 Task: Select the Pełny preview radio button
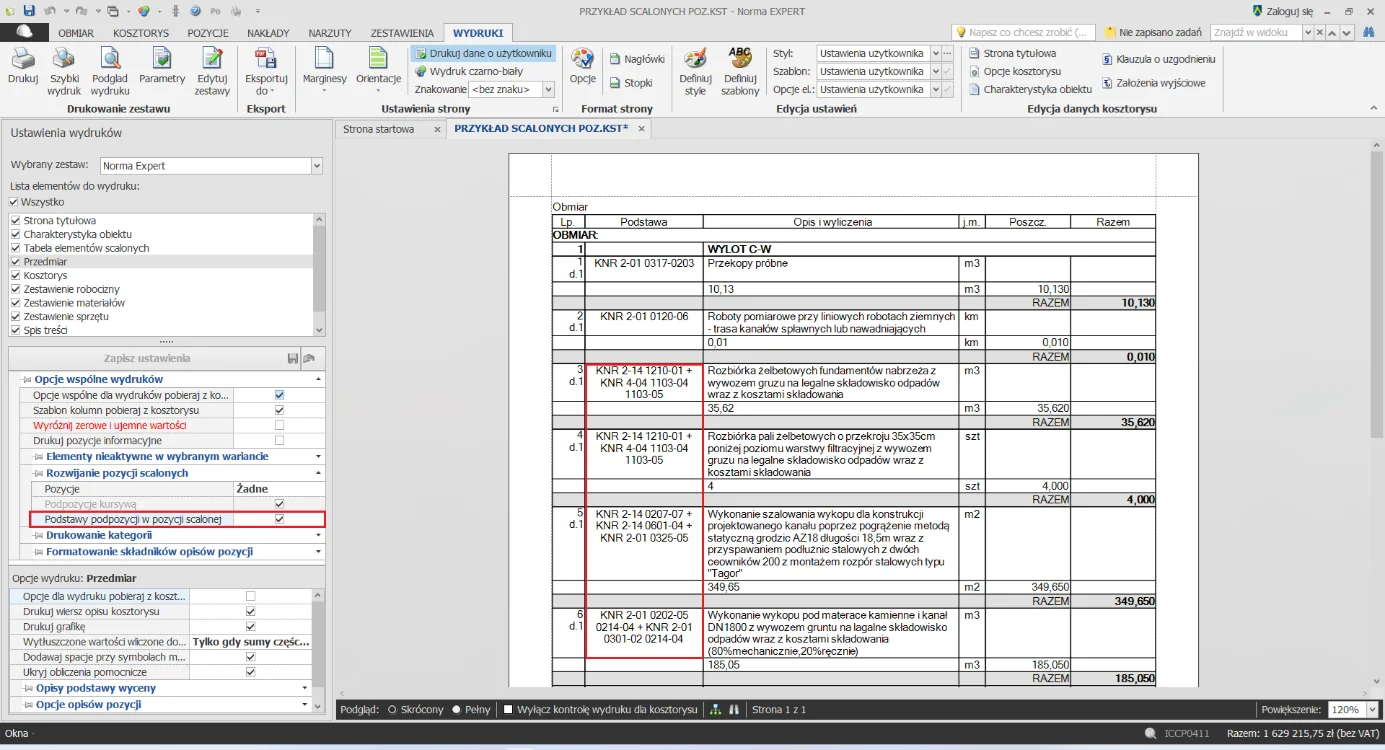pos(457,709)
